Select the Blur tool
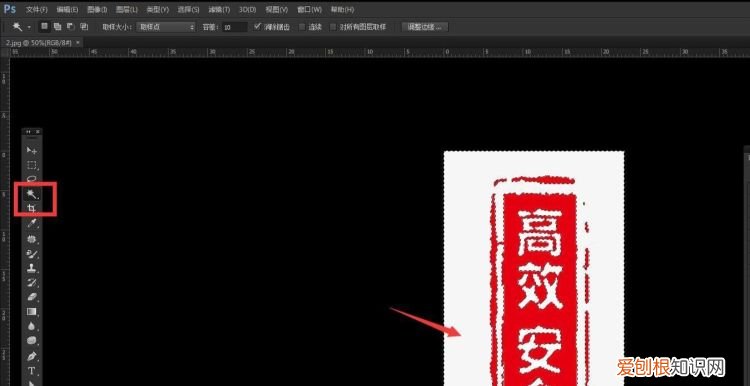 point(32,326)
